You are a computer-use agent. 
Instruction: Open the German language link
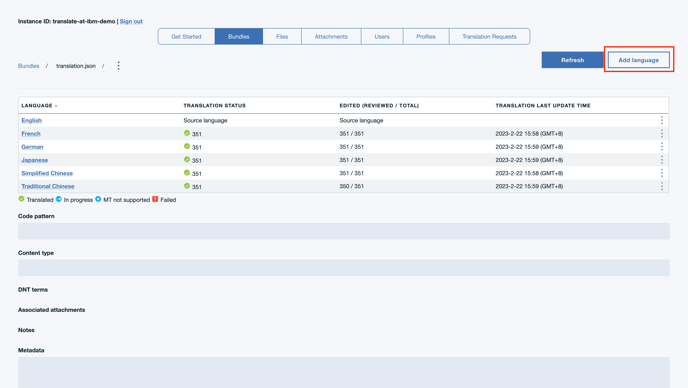click(x=32, y=147)
